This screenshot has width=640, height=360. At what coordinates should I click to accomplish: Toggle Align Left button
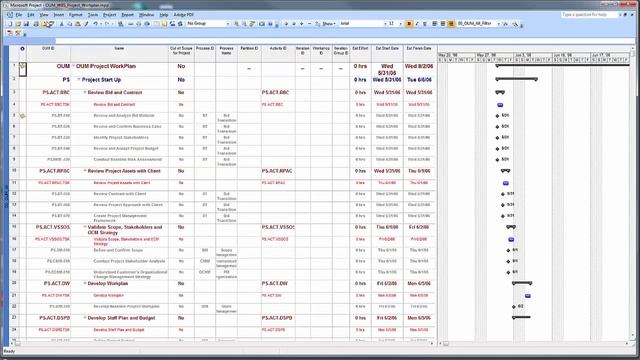[435, 24]
